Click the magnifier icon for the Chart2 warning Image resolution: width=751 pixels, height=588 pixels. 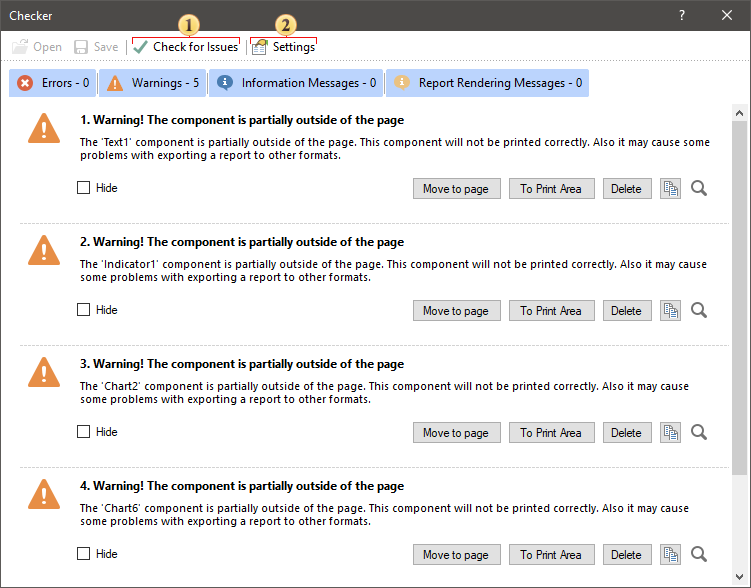coord(699,433)
